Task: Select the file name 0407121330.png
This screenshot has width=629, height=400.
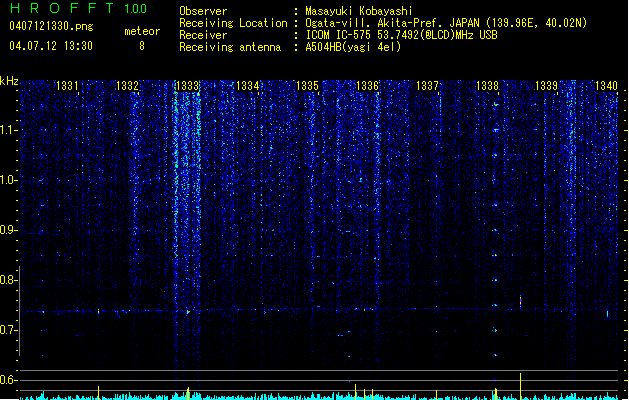Action: point(51,27)
